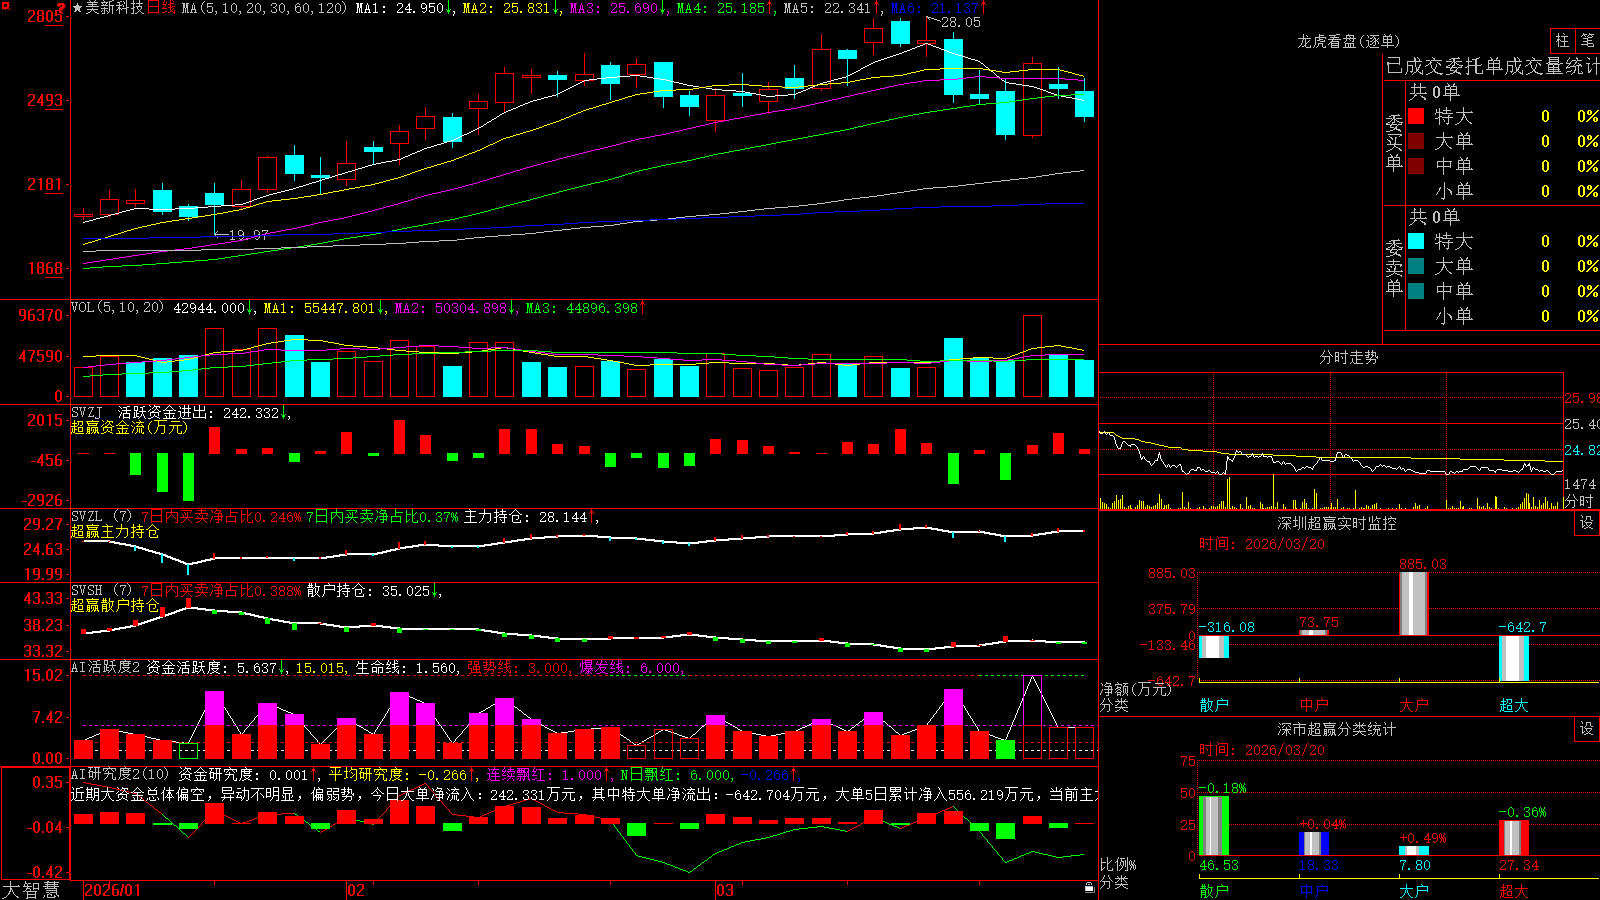The width and height of the screenshot is (1600, 900).
Task: Select the 2026/01 date marker
Action: pyautogui.click(x=113, y=890)
